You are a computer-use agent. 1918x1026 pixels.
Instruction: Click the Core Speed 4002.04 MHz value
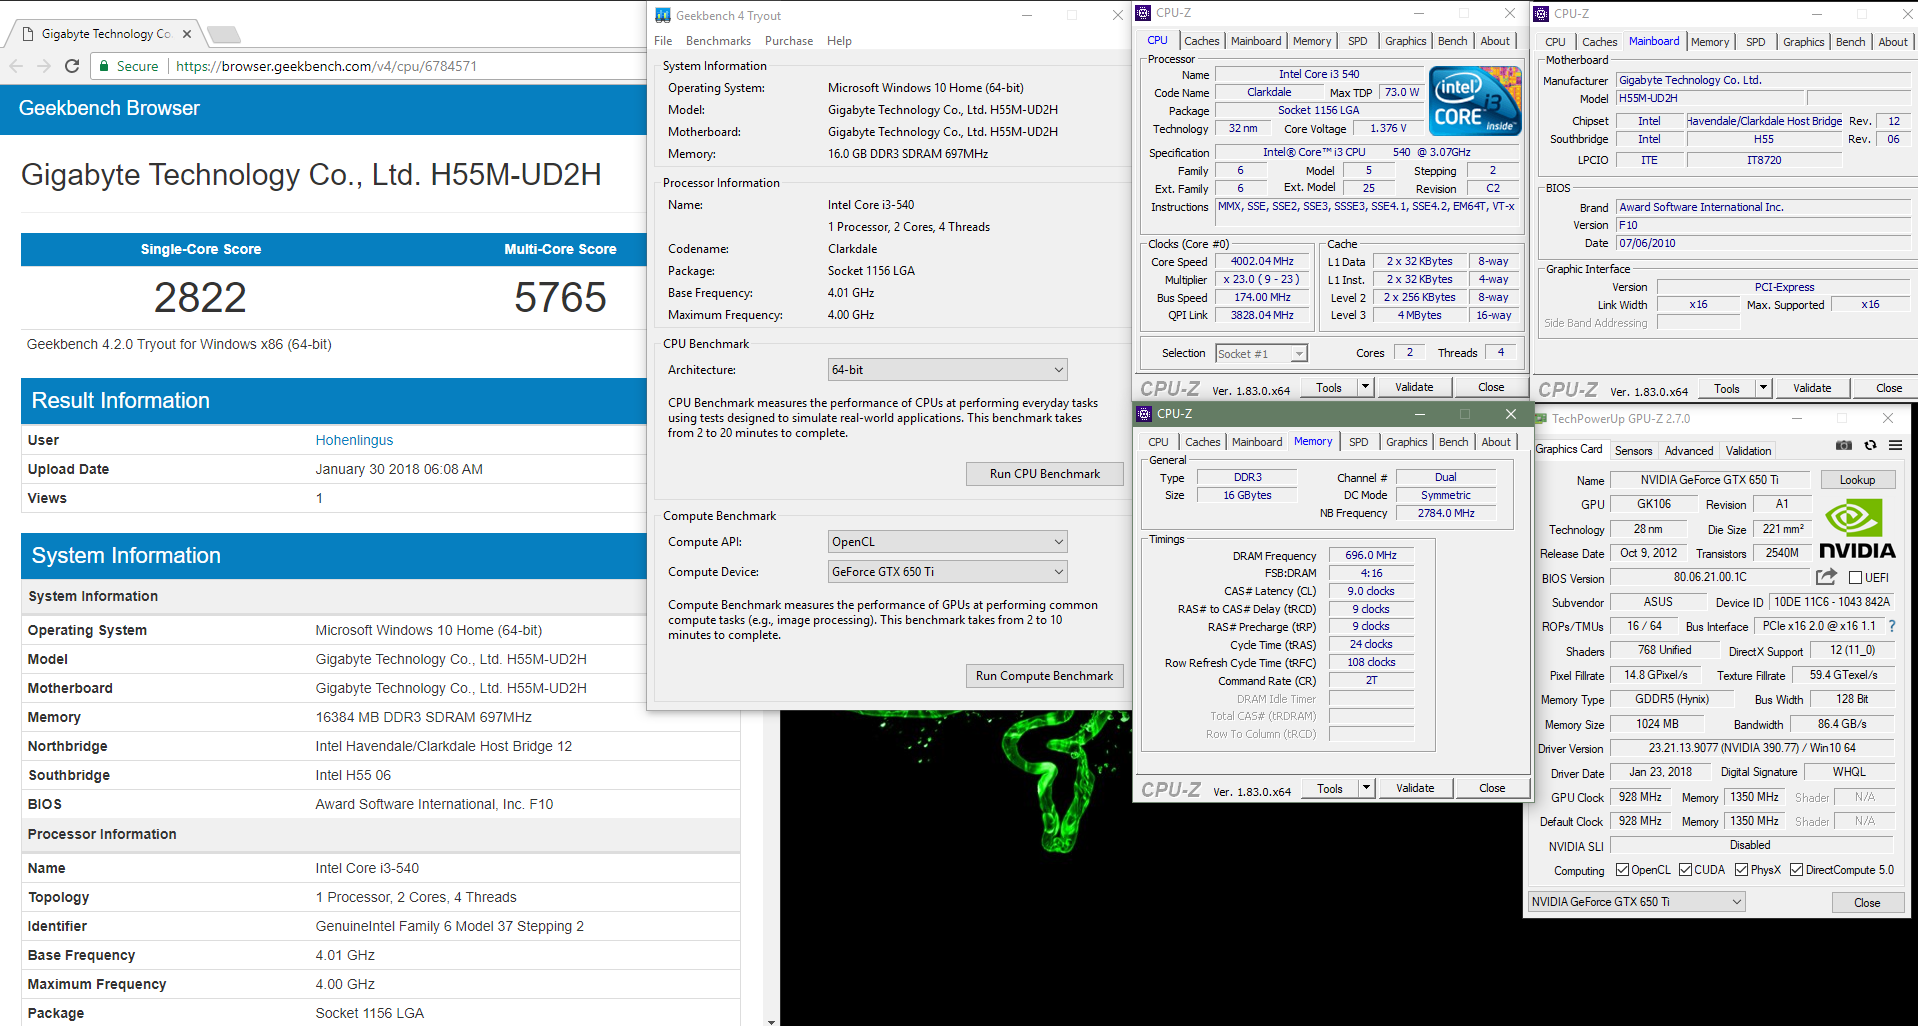[1262, 261]
